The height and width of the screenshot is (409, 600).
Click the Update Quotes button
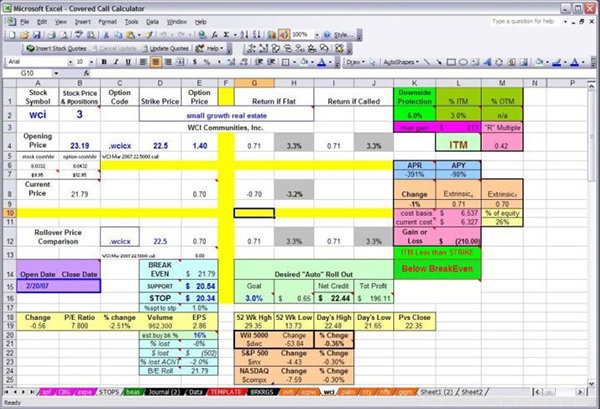coord(165,49)
